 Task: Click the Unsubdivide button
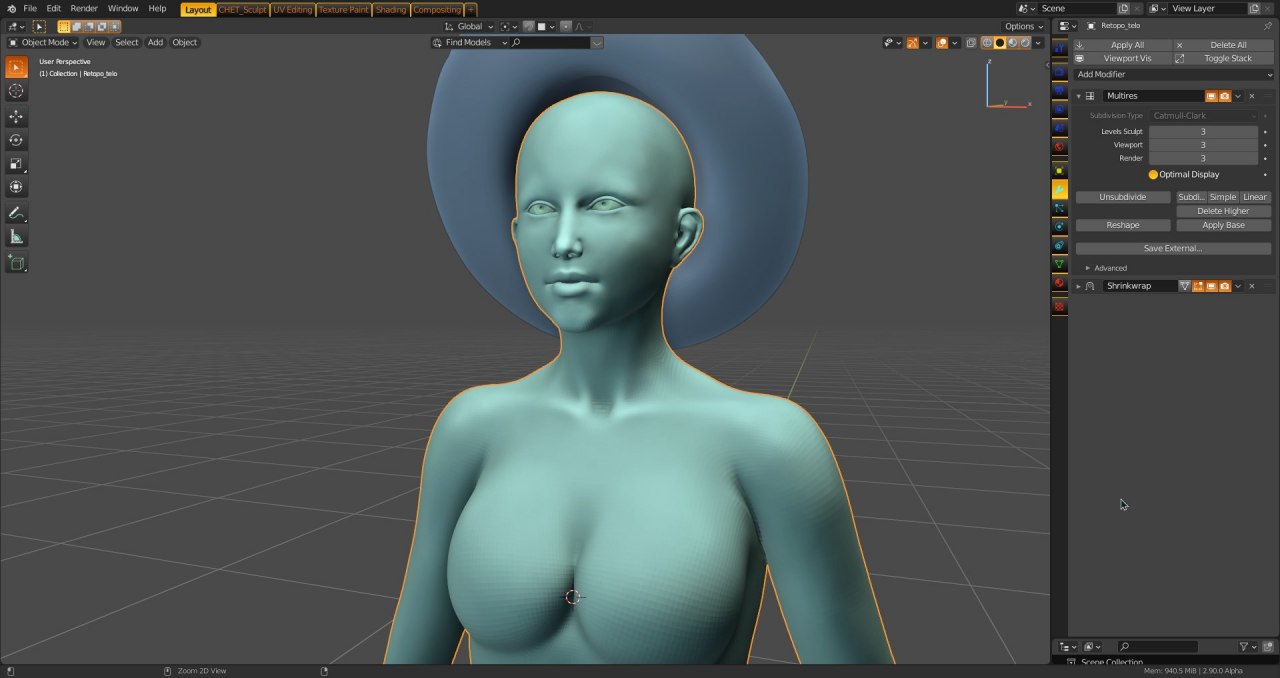tap(1122, 197)
